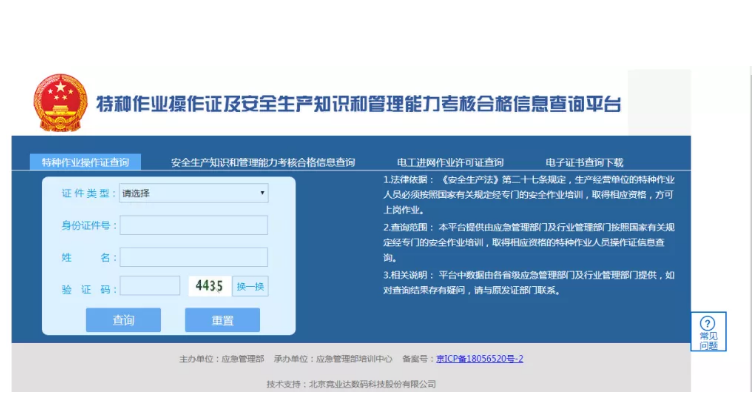
Task: Click the platform title heading
Action: coord(358,105)
